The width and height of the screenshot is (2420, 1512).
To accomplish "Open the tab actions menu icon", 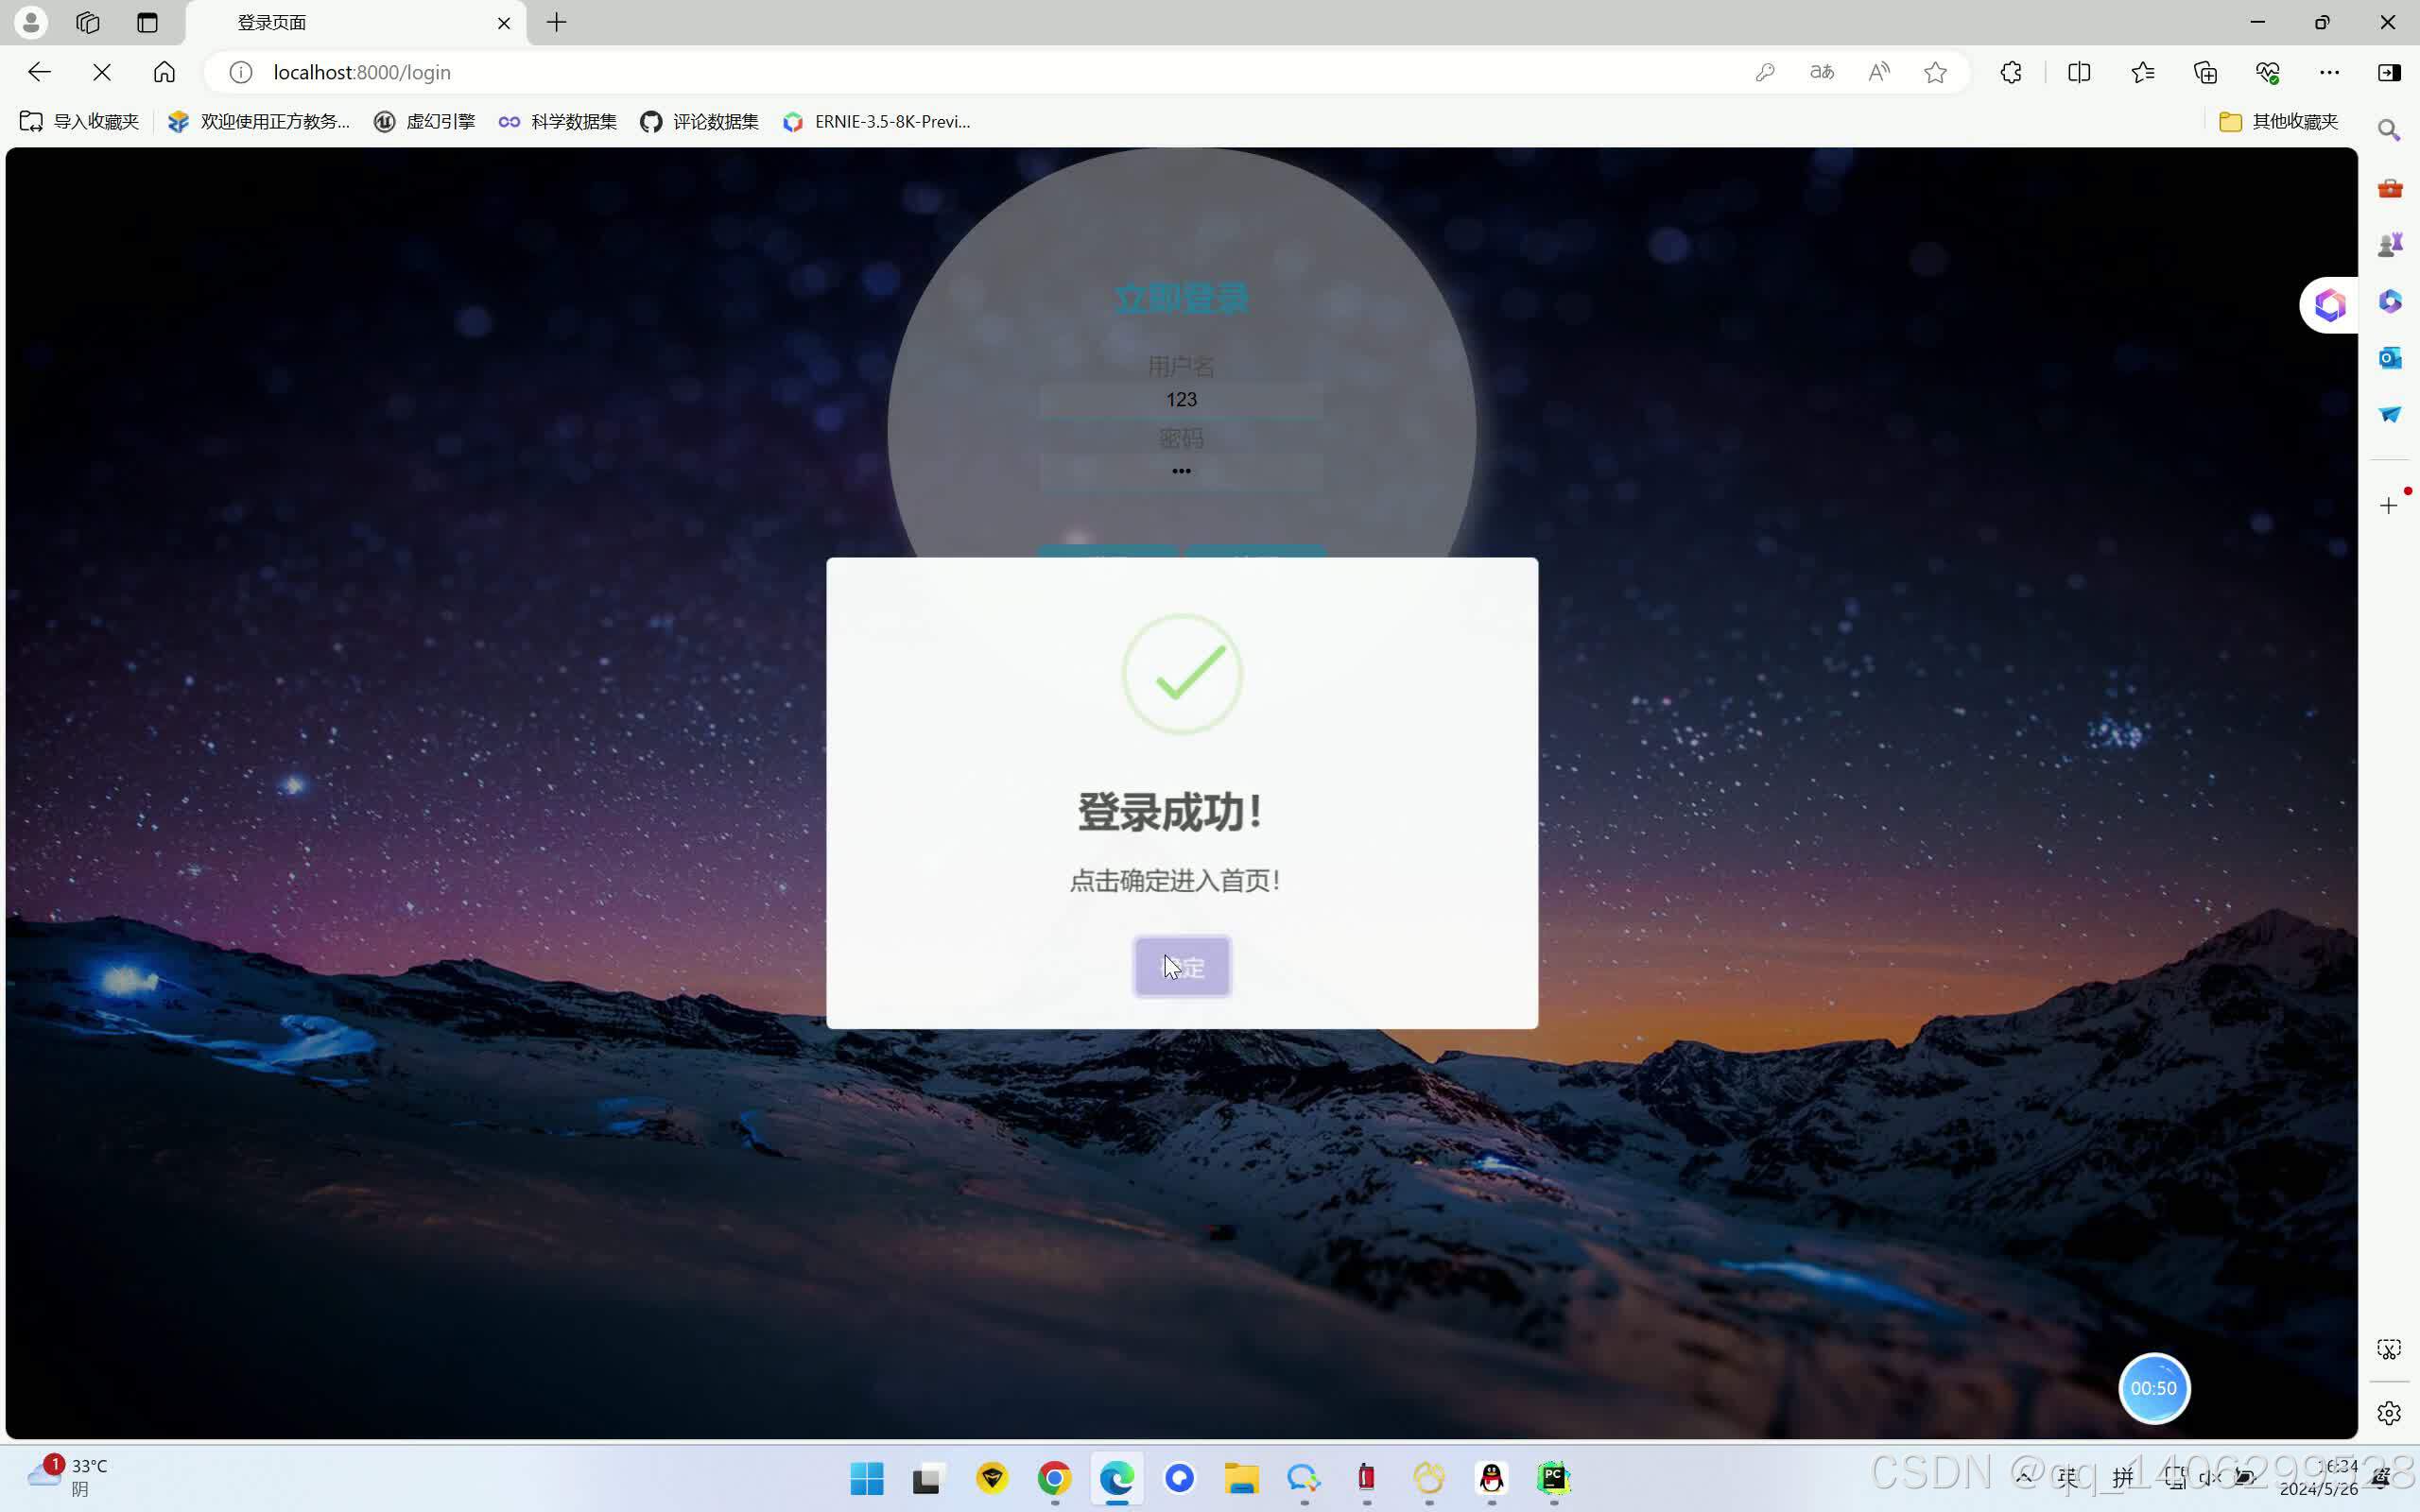I will point(147,22).
